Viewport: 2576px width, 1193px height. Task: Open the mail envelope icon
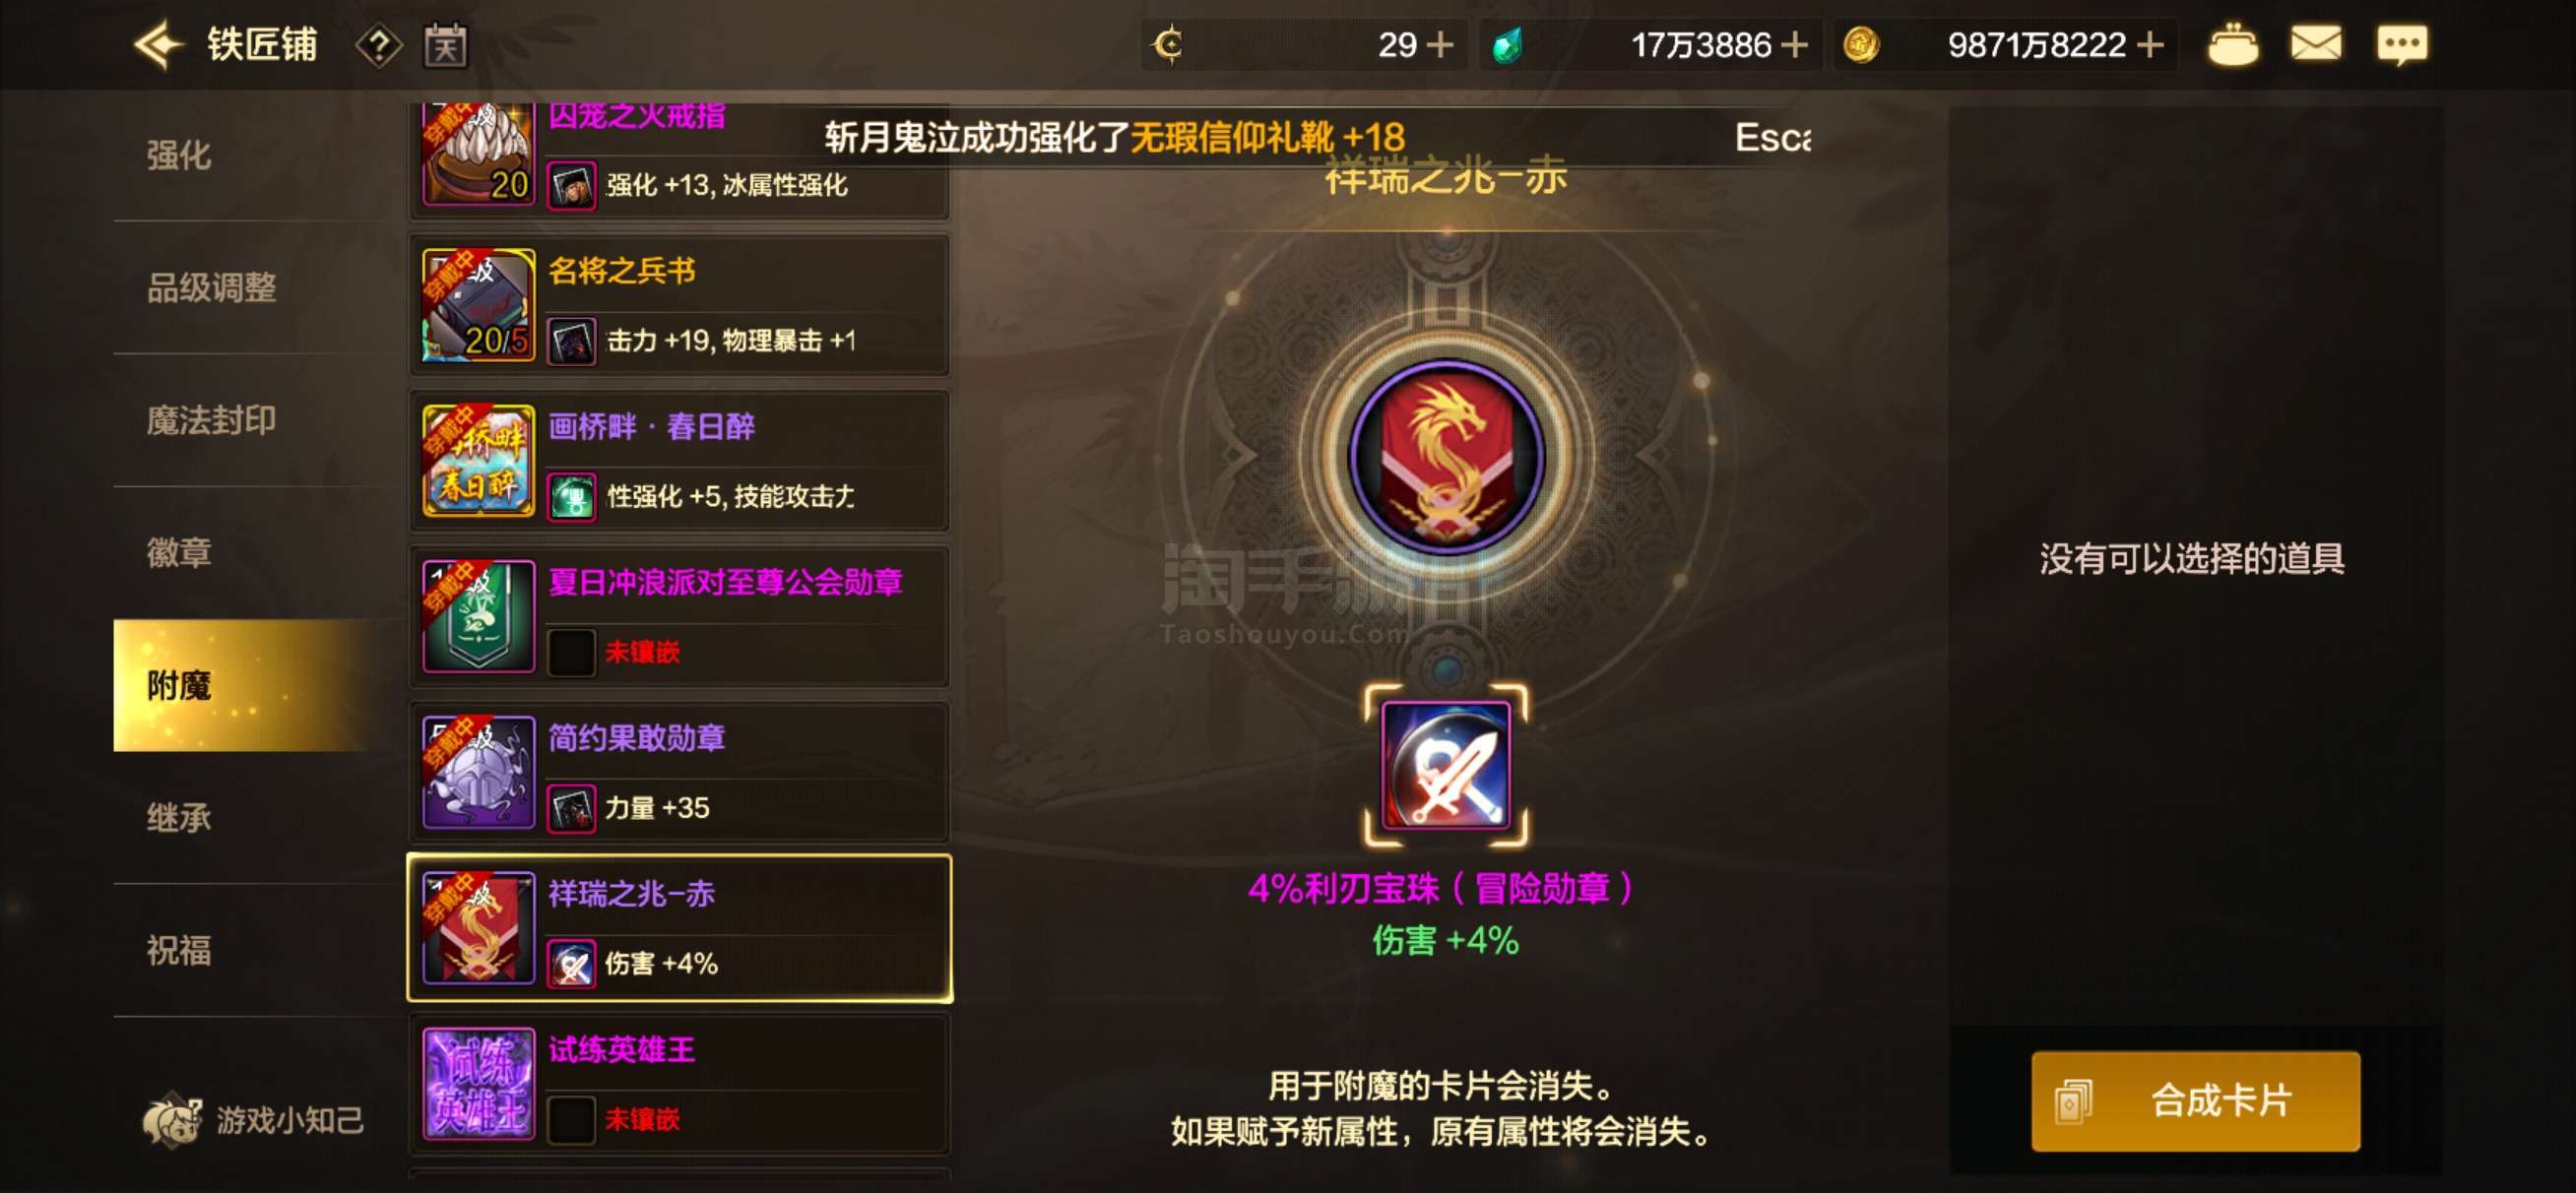[2316, 44]
